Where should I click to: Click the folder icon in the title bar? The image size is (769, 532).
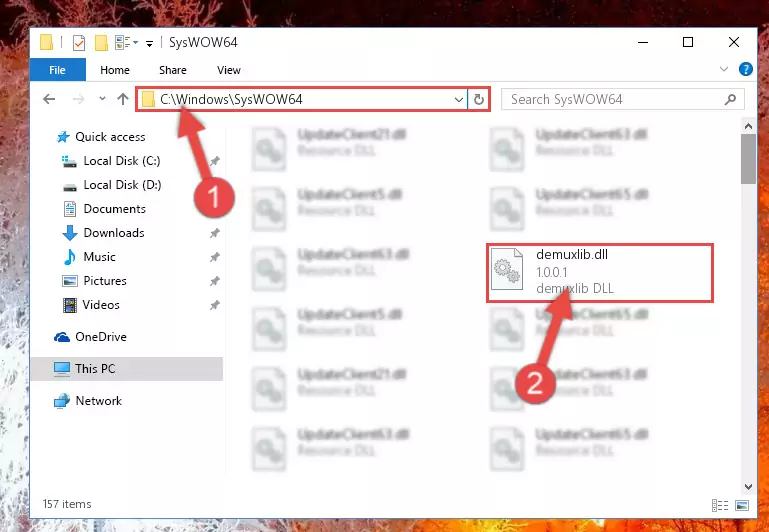click(x=47, y=43)
